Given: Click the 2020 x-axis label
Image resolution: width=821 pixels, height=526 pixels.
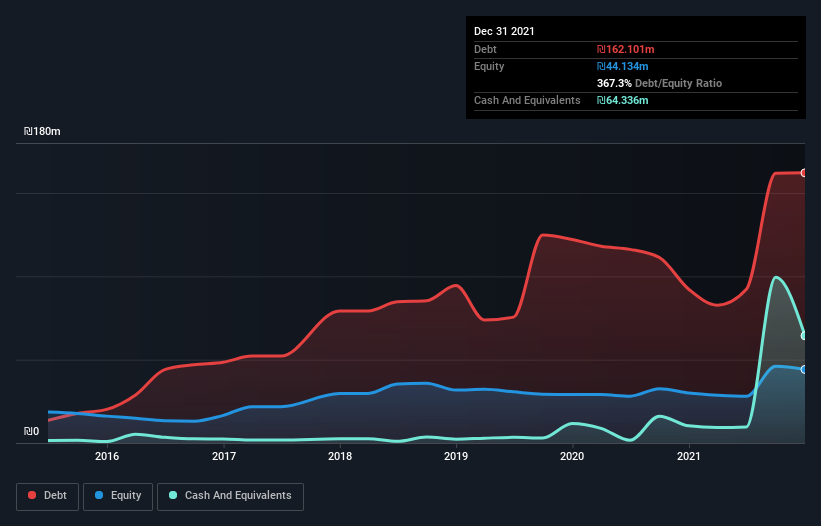Looking at the screenshot, I should tap(572, 456).
